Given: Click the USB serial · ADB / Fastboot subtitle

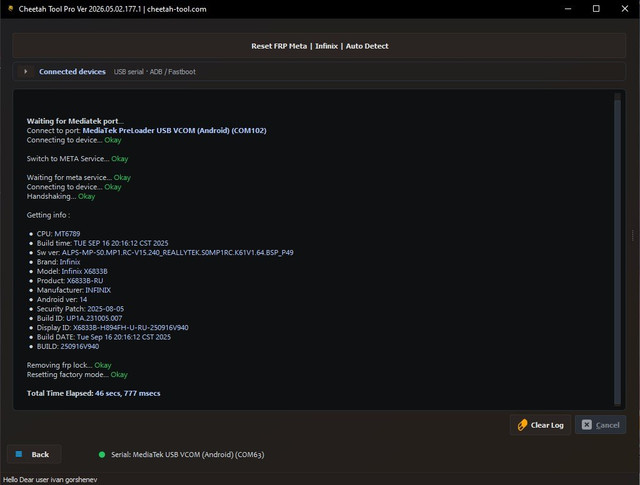Looking at the screenshot, I should [154, 72].
